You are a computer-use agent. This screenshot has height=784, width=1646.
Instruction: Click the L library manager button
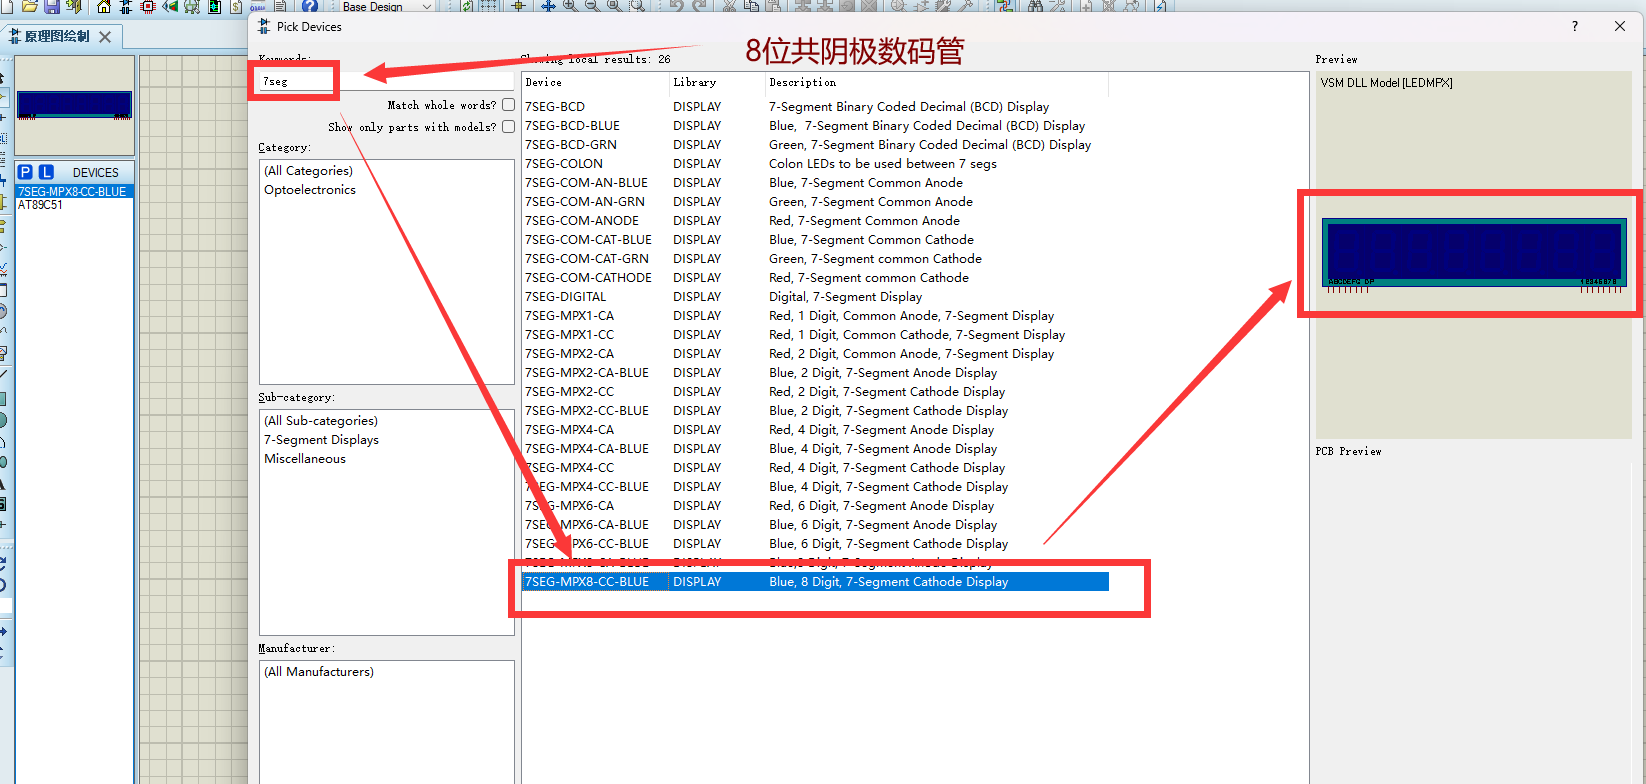[46, 172]
